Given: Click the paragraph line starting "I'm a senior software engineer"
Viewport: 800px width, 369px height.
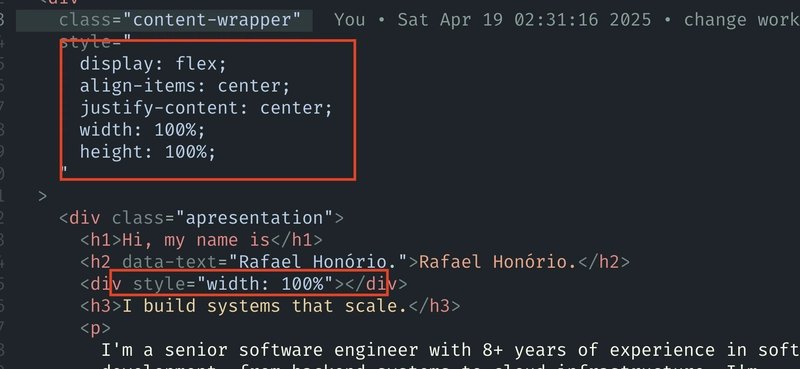Looking at the screenshot, I should (x=451, y=350).
